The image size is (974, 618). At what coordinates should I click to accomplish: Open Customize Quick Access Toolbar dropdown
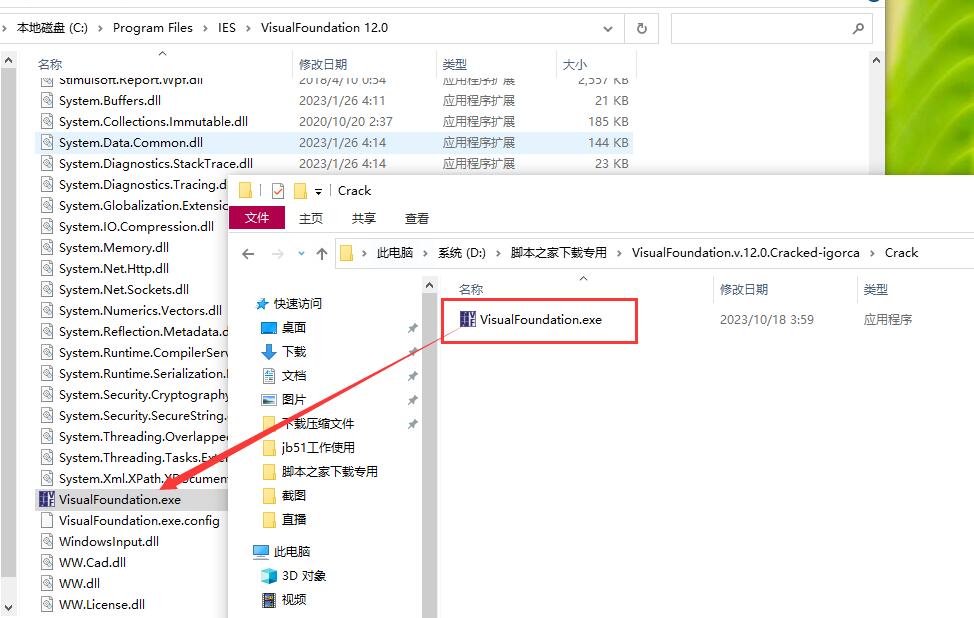point(318,191)
